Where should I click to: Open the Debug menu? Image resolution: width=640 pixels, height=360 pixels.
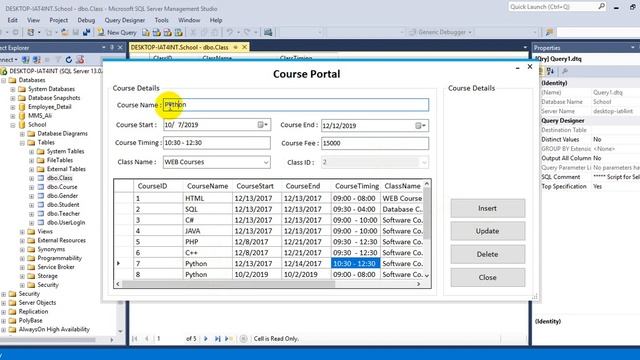(x=86, y=20)
